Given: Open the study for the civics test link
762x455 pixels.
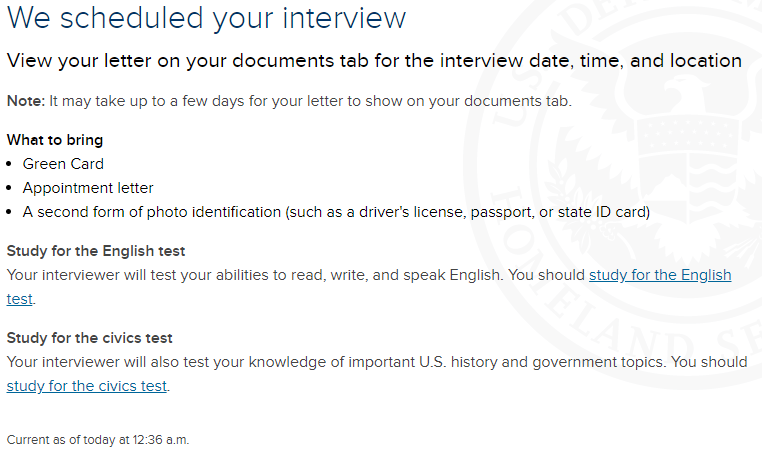Looking at the screenshot, I should tap(87, 386).
